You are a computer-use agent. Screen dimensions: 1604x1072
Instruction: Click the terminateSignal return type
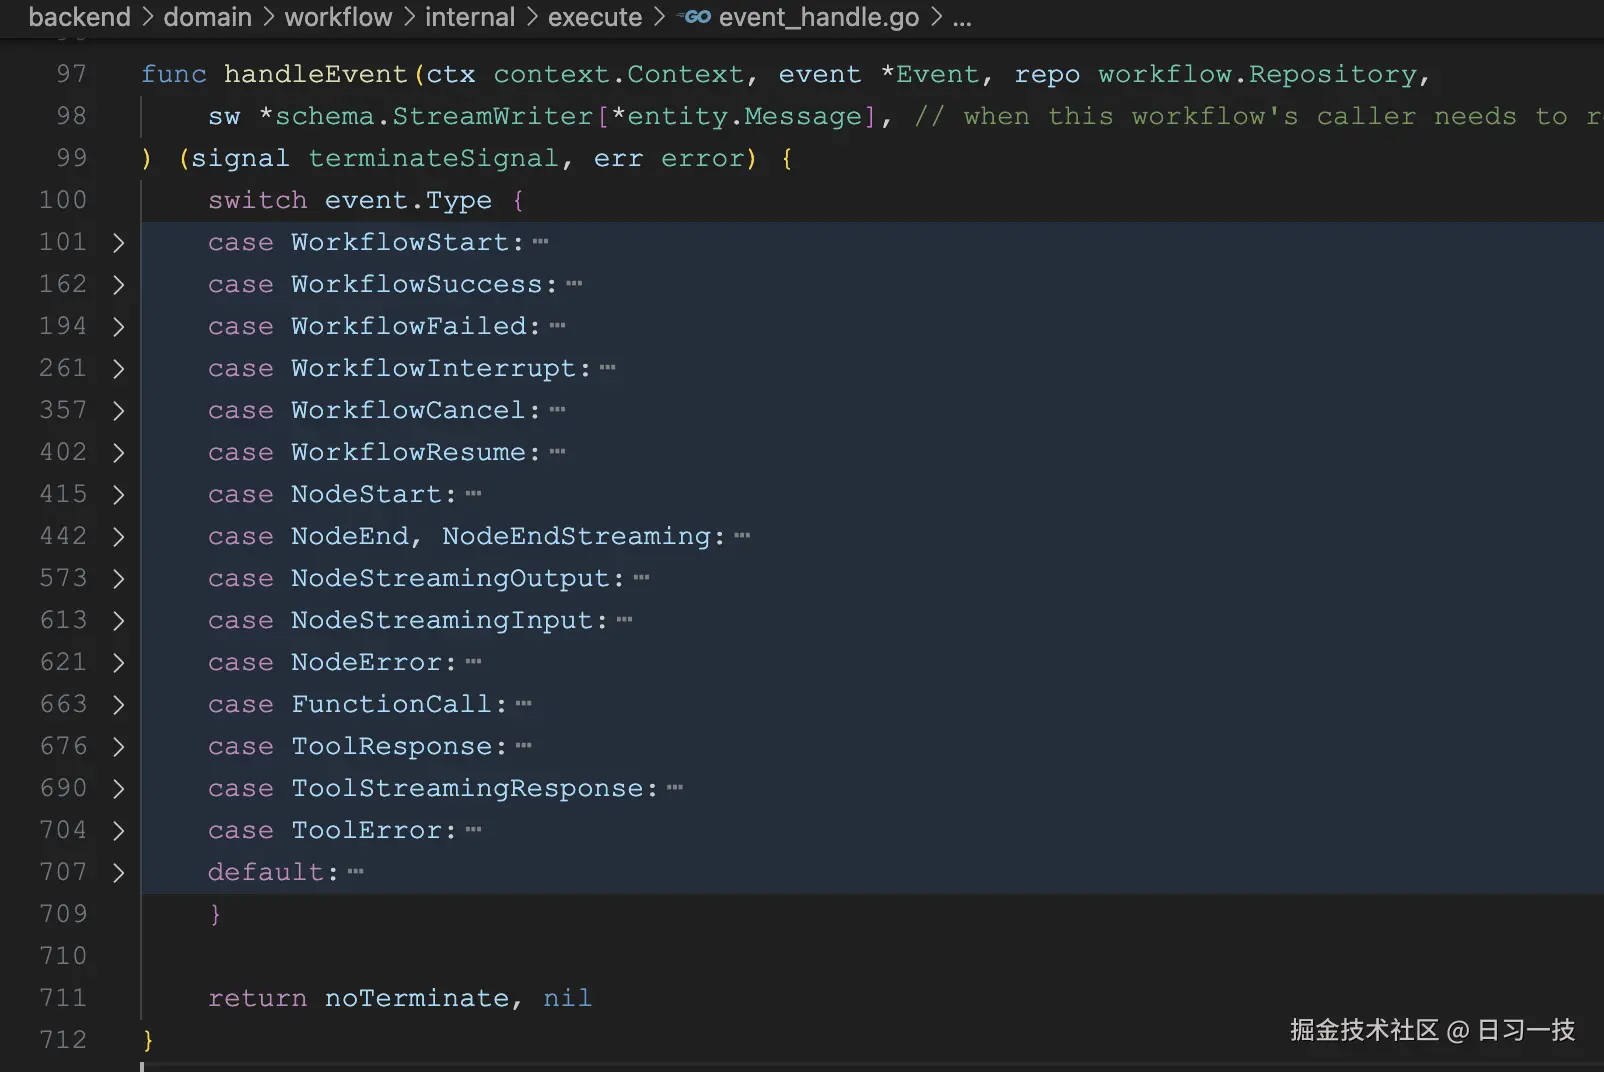[x=433, y=158]
